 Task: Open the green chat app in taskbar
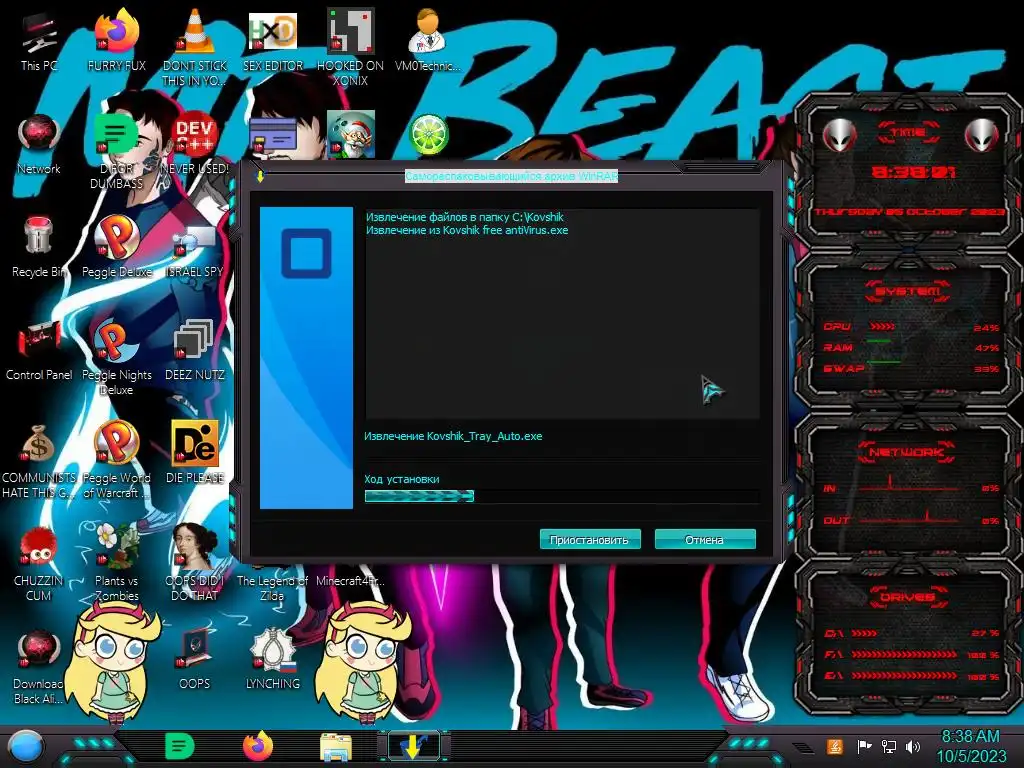point(180,746)
